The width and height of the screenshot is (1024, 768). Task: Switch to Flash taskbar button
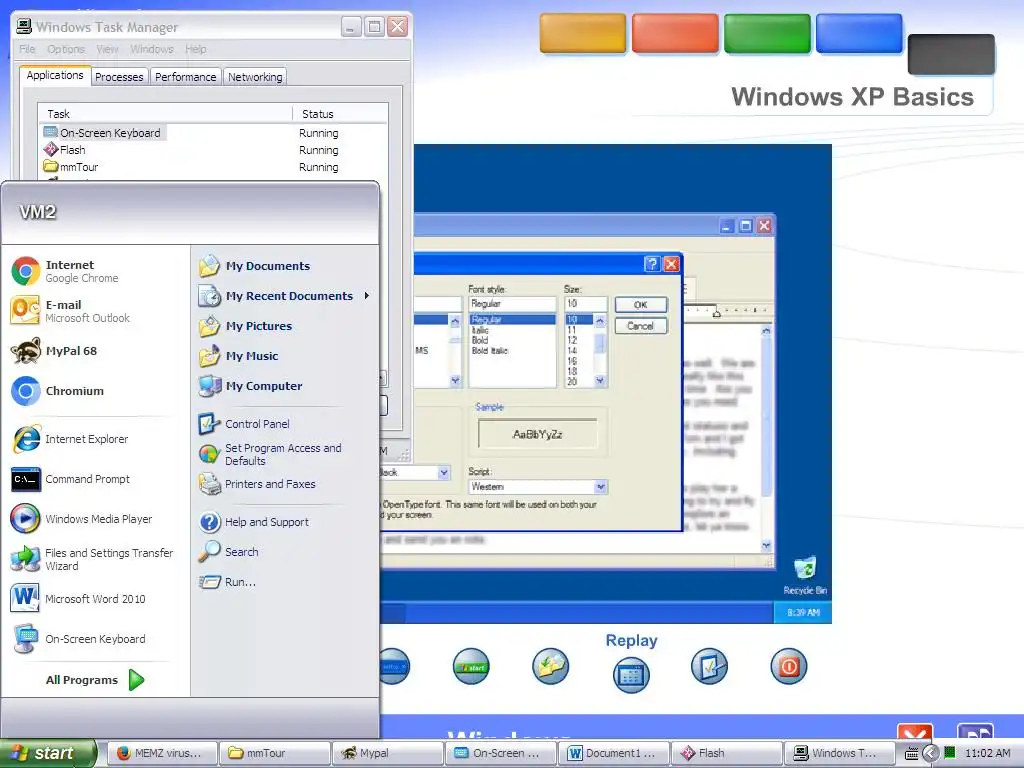pyautogui.click(x=728, y=753)
